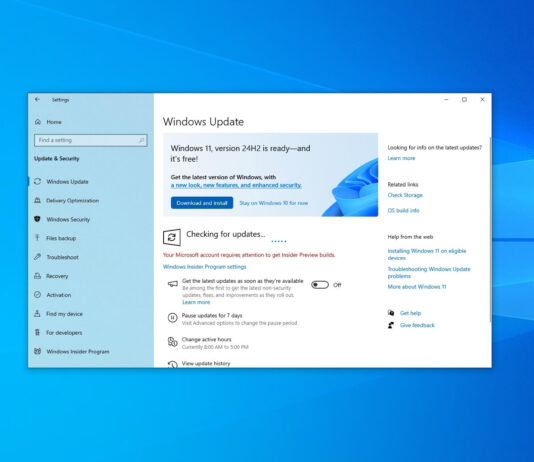Viewport: 534px width, 462px height.
Task: Click the Get help chat icon
Action: [x=391, y=313]
